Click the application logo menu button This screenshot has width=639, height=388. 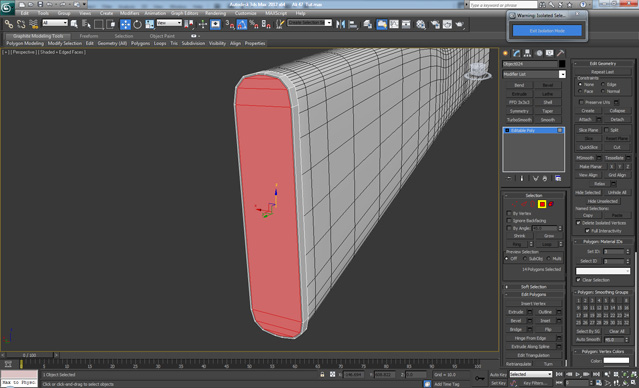click(x=7, y=7)
